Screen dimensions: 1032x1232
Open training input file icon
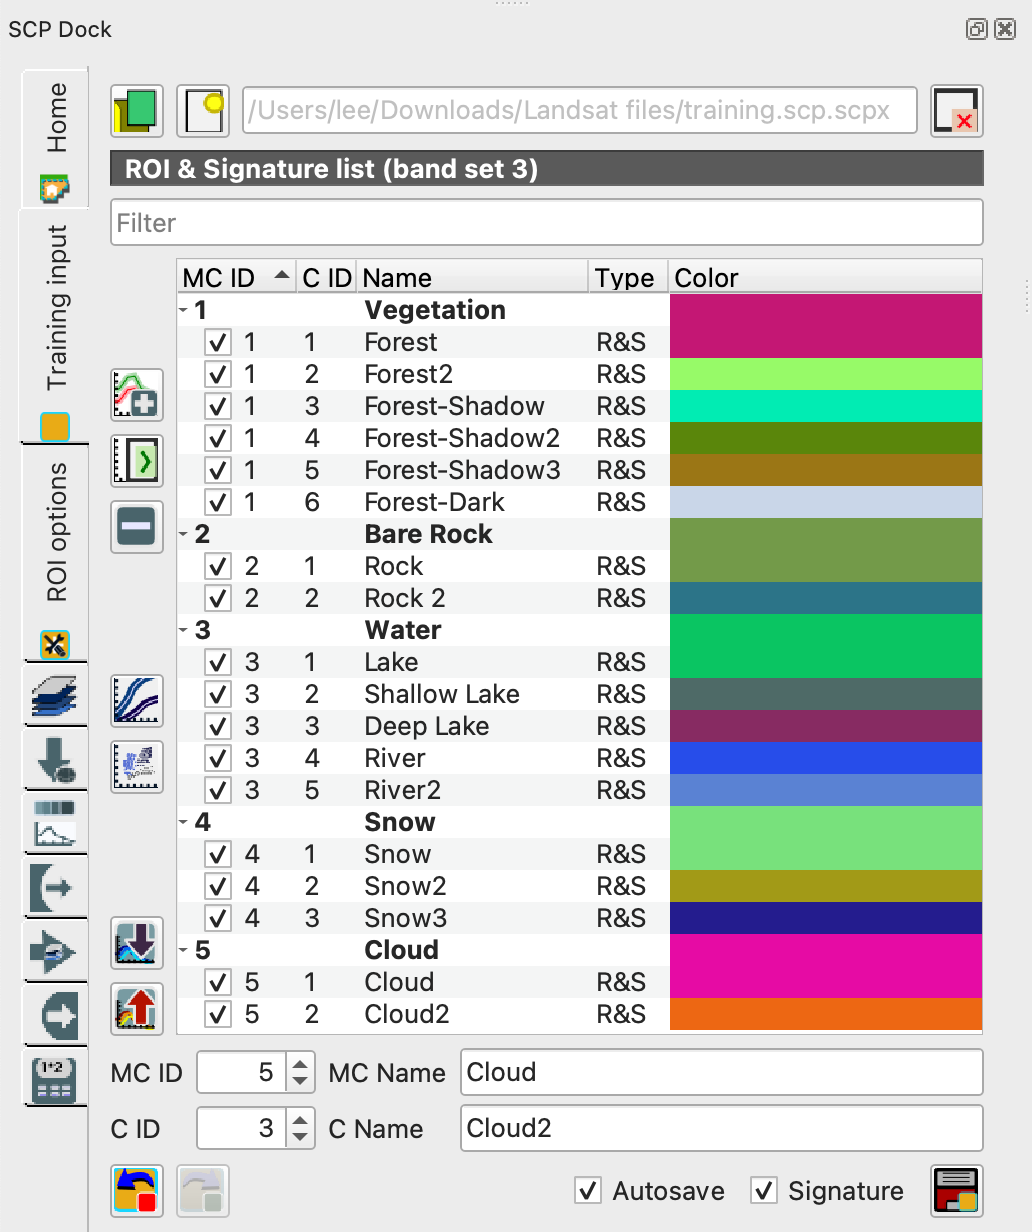point(137,110)
